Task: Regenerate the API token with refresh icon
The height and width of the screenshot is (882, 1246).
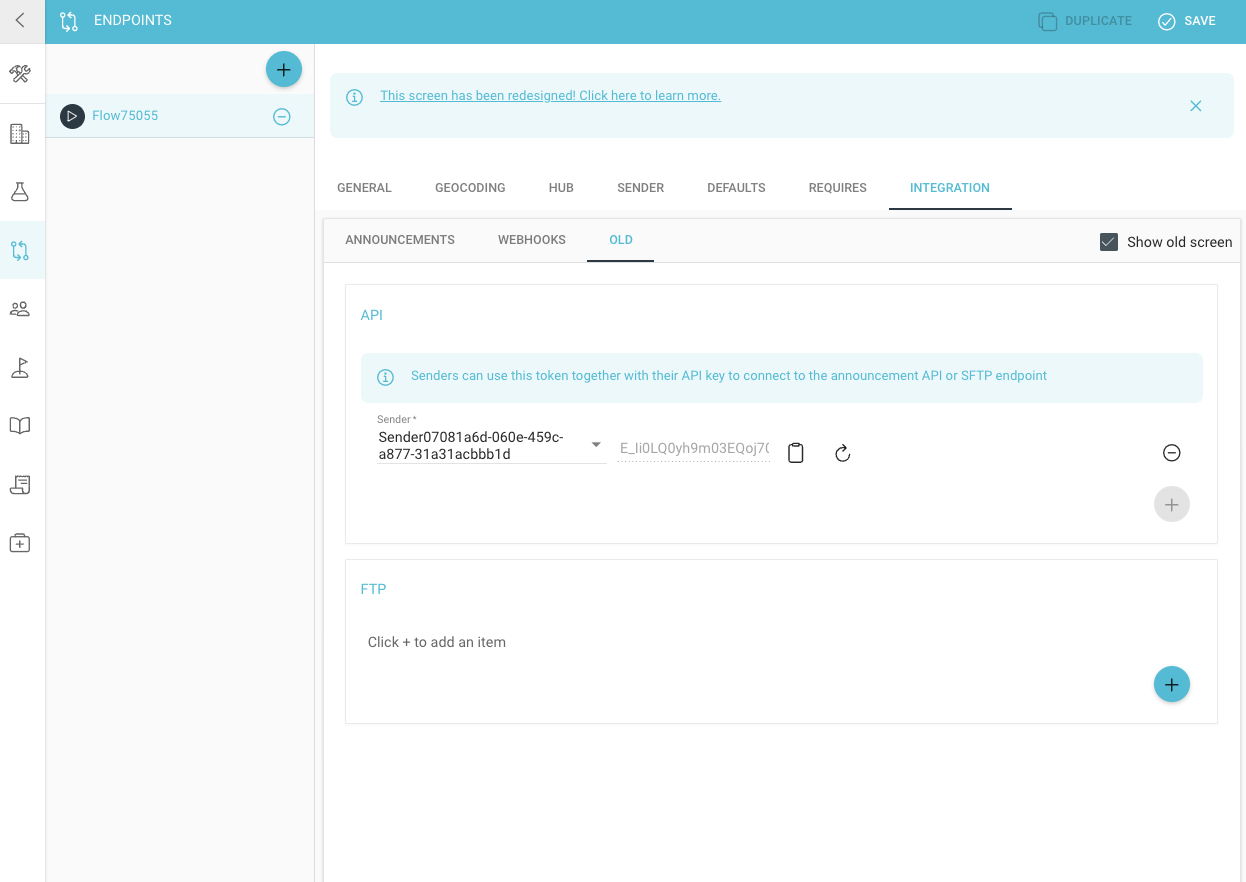Action: [x=843, y=453]
